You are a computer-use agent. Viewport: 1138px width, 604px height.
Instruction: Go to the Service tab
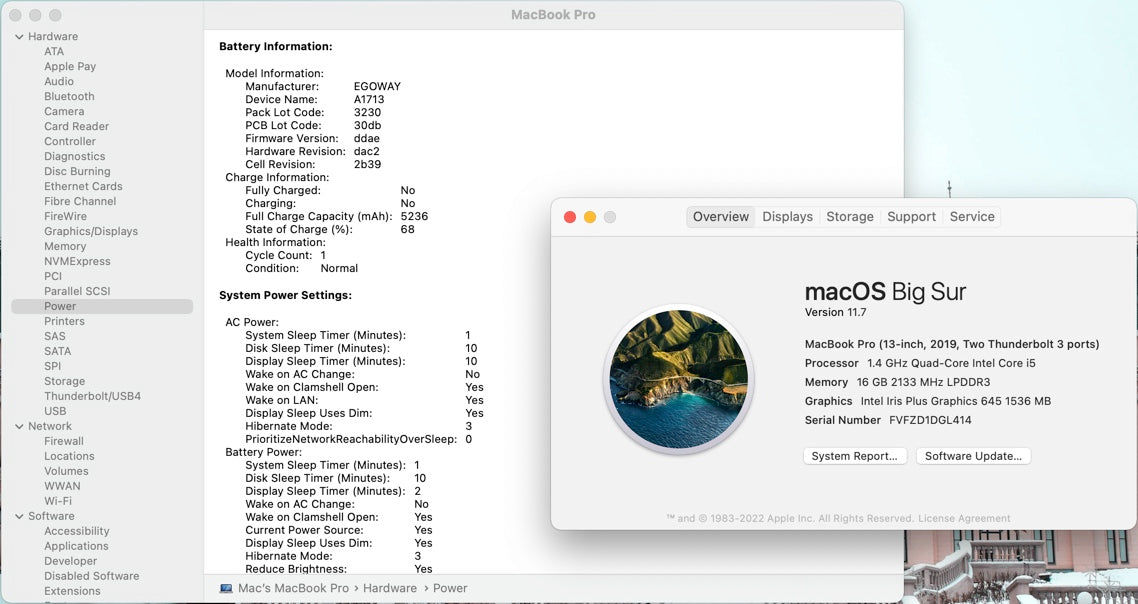pyautogui.click(x=971, y=217)
